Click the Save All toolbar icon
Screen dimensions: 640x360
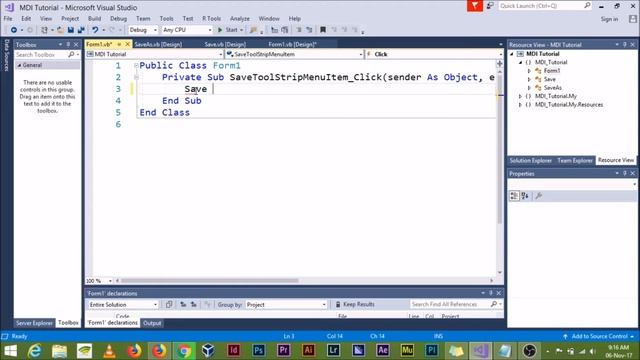(81, 30)
